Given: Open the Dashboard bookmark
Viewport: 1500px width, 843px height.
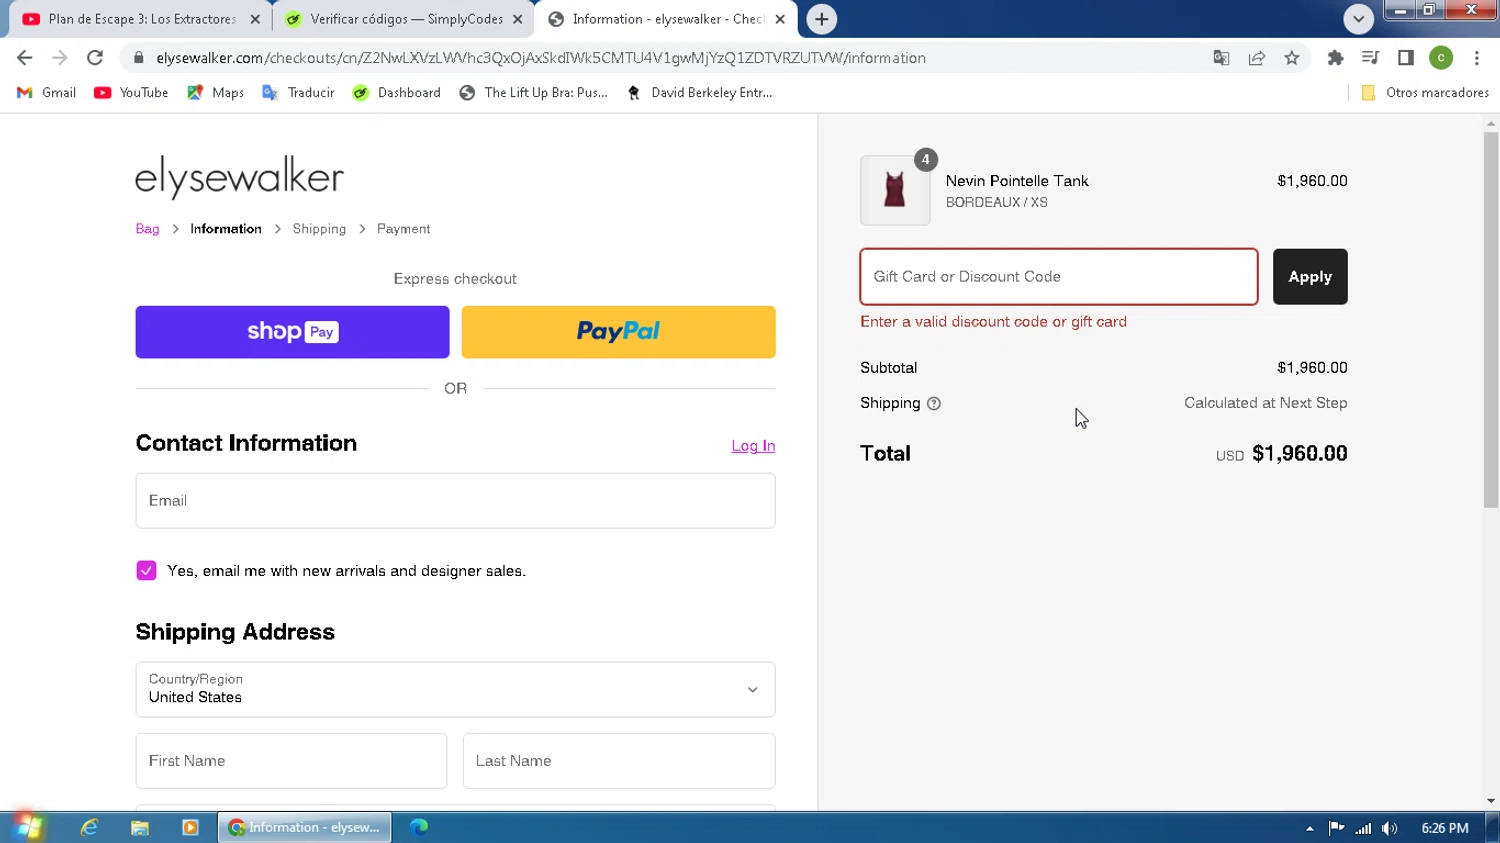Looking at the screenshot, I should (397, 92).
